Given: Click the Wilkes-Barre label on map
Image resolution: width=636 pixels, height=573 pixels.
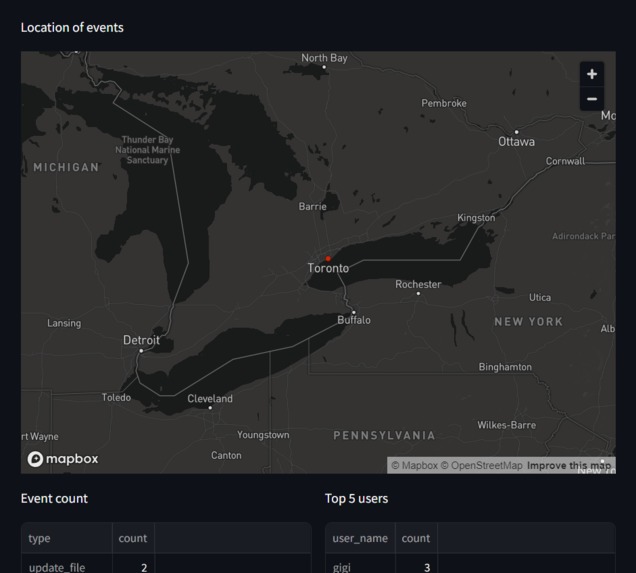Looking at the screenshot, I should [507, 425].
